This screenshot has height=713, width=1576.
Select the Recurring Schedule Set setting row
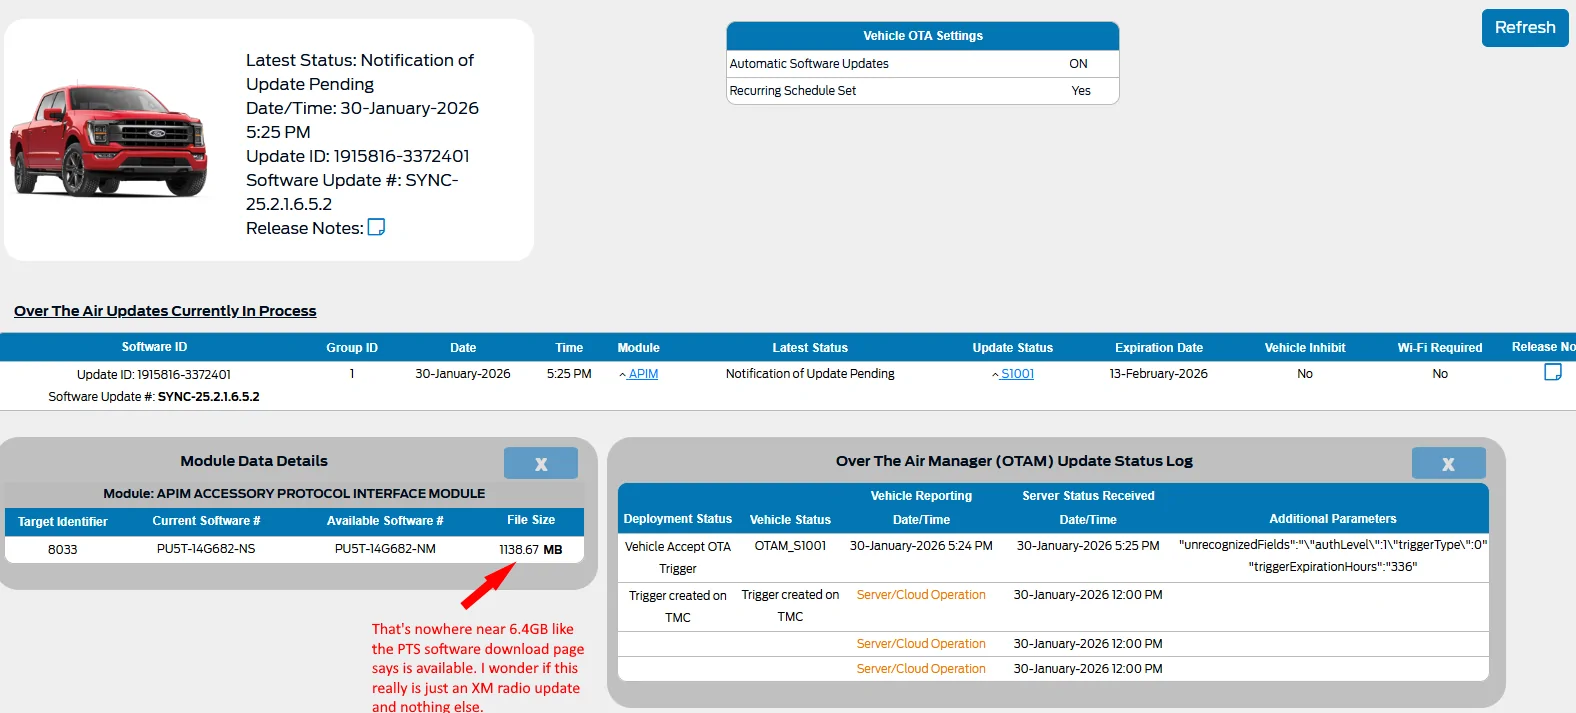(x=923, y=90)
